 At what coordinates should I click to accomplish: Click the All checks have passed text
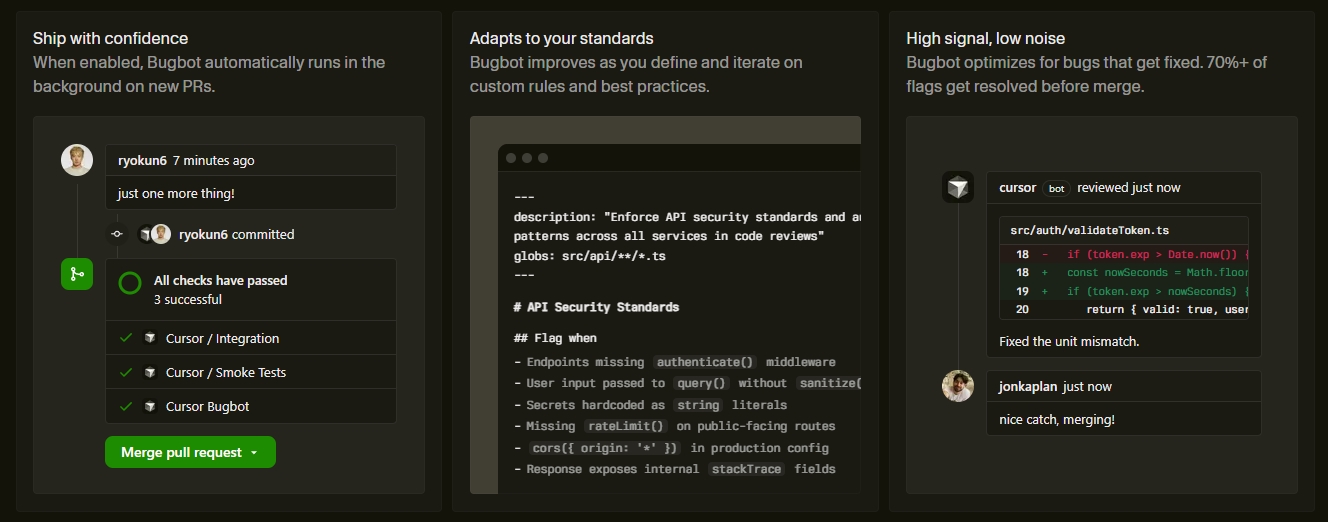(220, 280)
